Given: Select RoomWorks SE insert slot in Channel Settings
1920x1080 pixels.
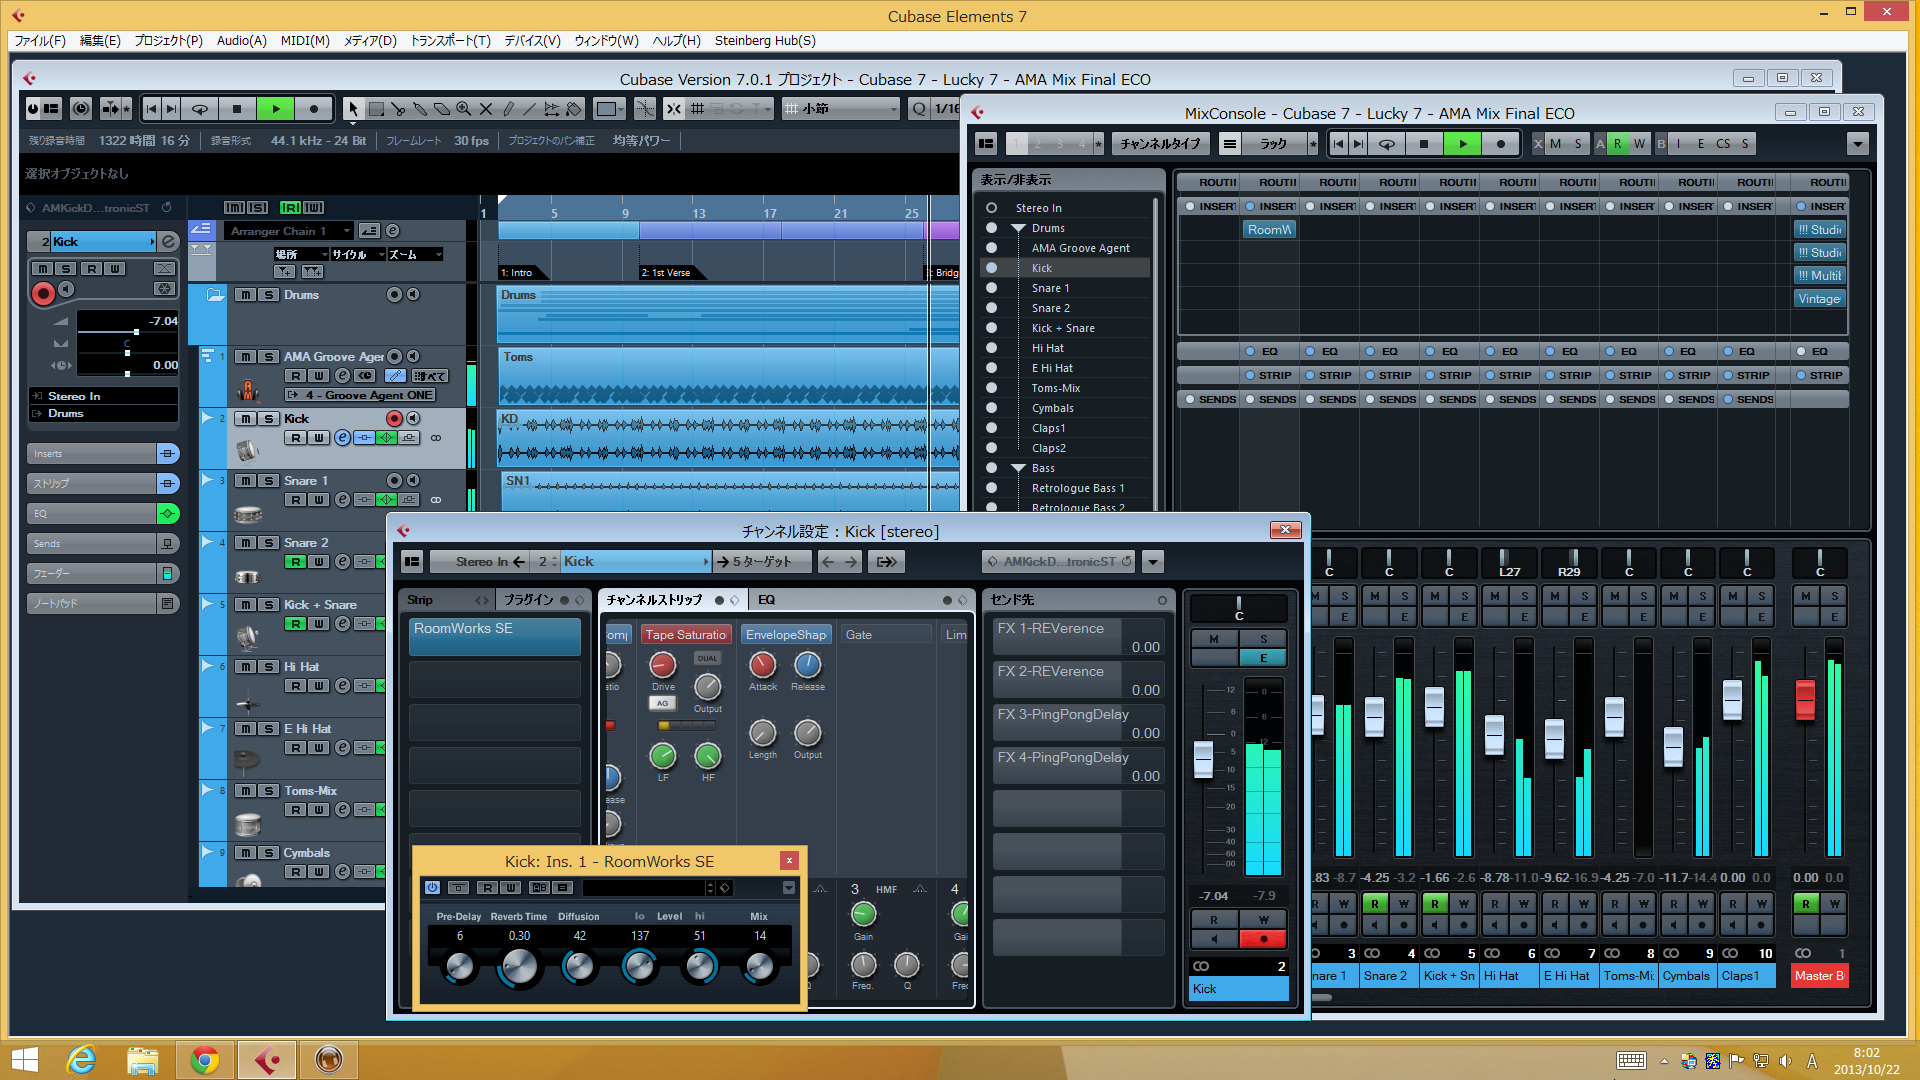Looking at the screenshot, I should click(495, 636).
